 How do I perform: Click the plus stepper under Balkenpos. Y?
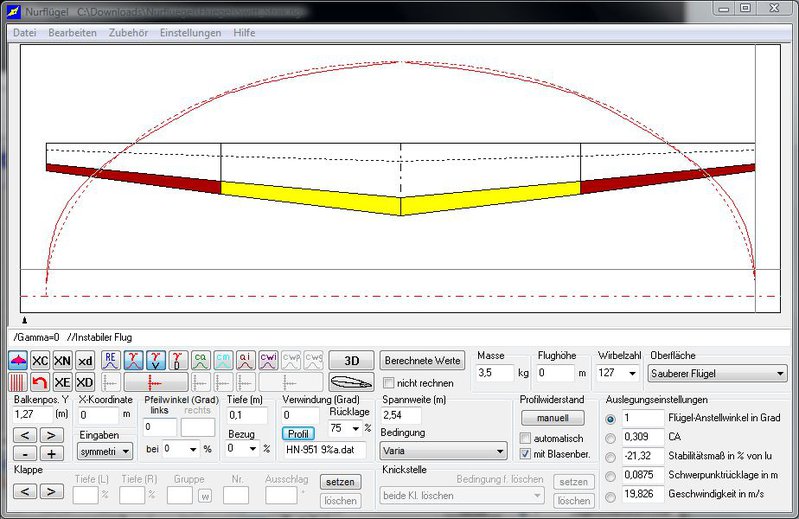click(51, 453)
